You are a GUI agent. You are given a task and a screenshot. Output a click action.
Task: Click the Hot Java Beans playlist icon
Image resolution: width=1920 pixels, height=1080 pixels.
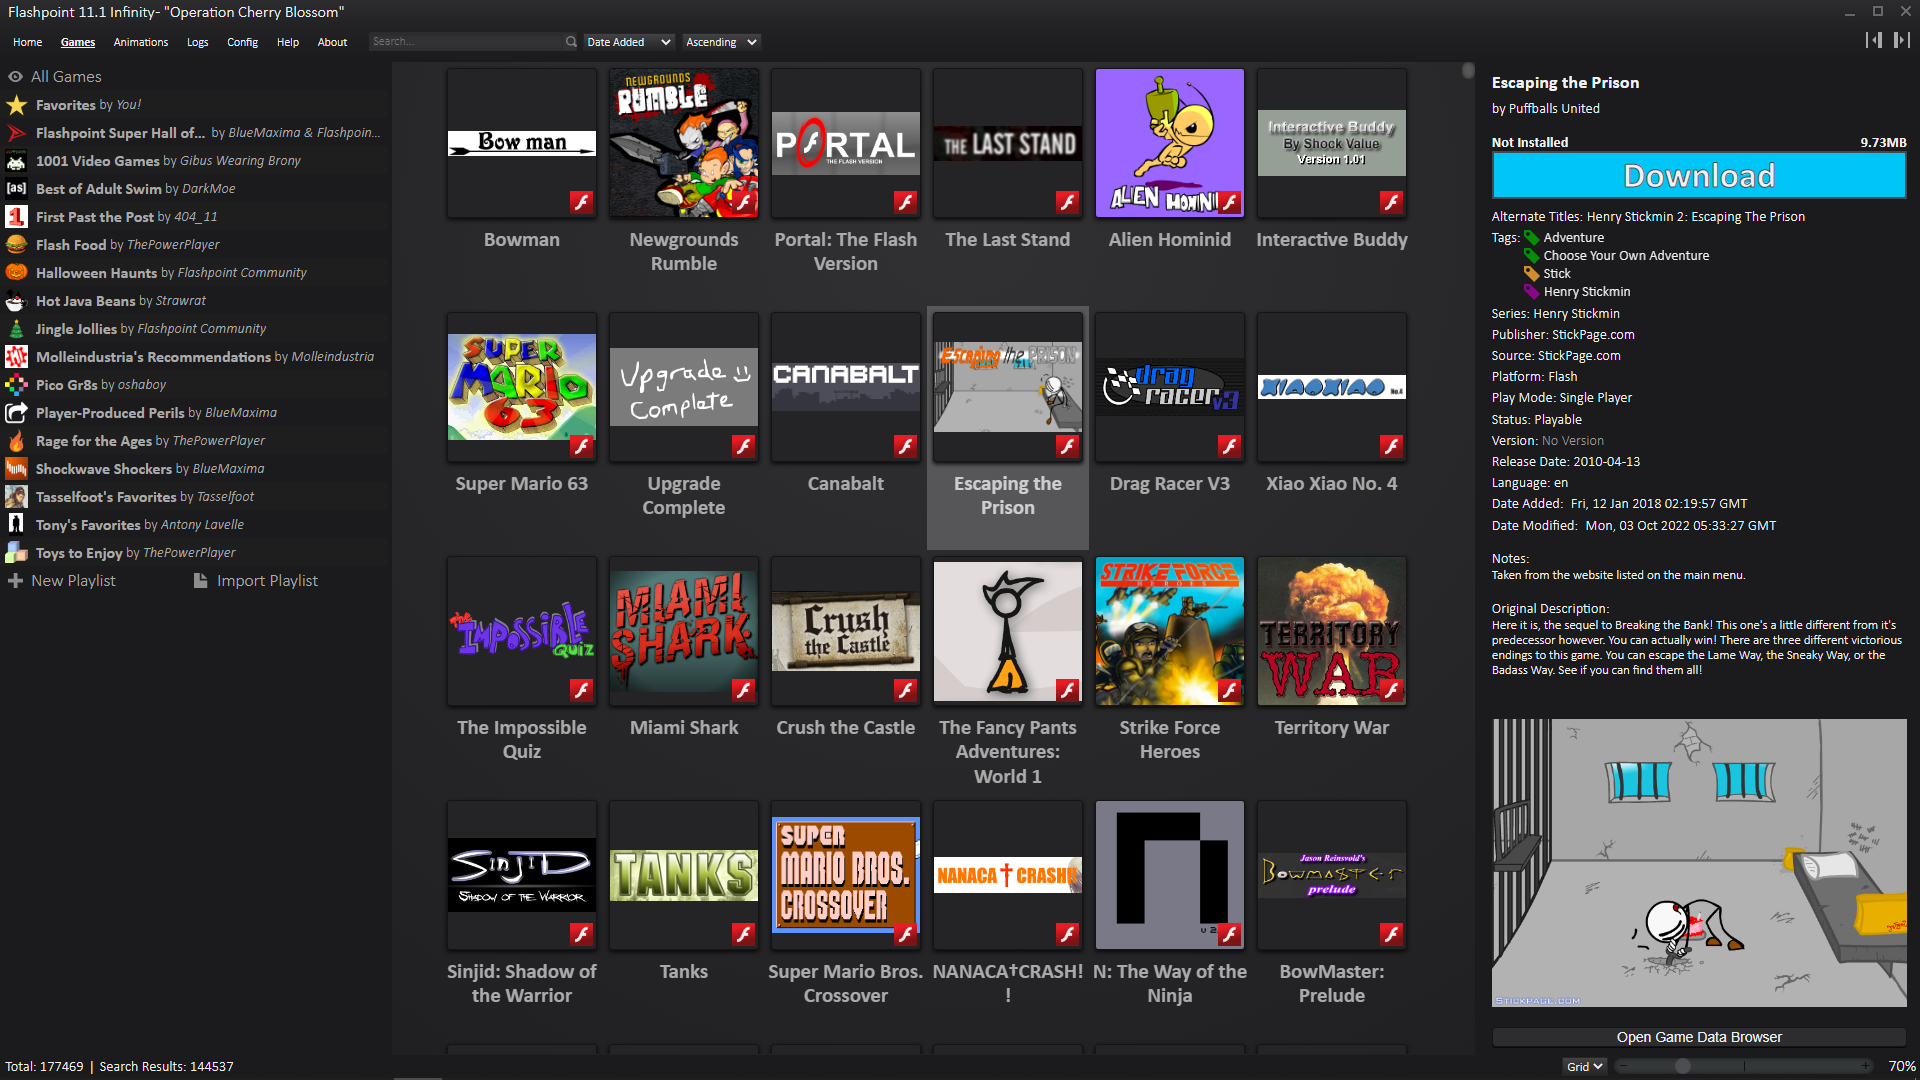tap(18, 299)
